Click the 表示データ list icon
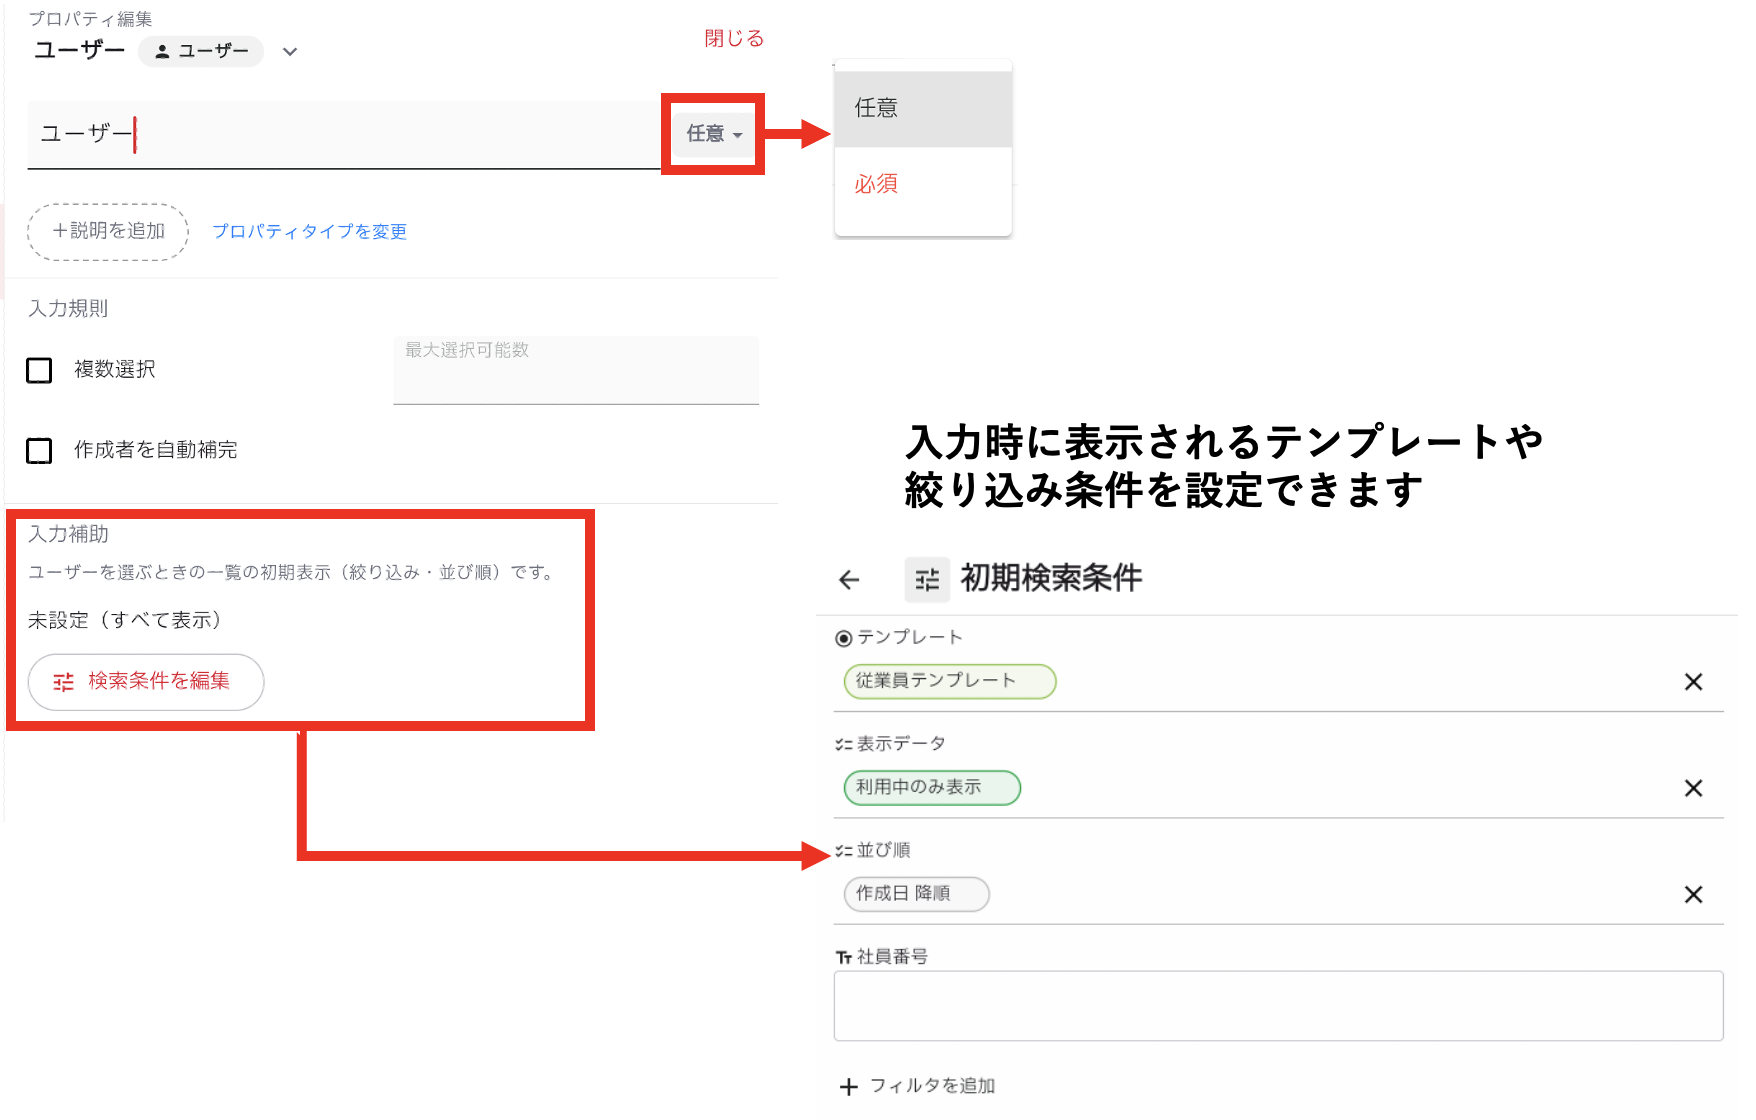Screen dimensions: 1756x1120 tap(844, 744)
